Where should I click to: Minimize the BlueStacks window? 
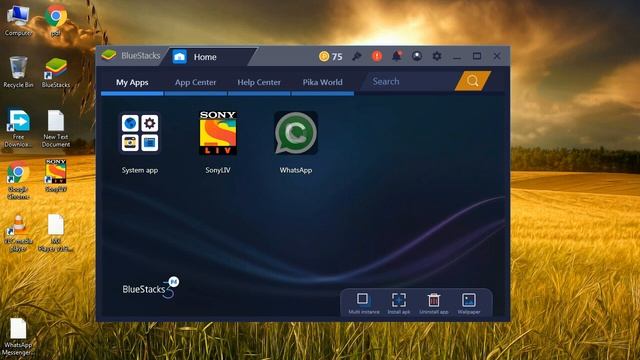click(457, 57)
